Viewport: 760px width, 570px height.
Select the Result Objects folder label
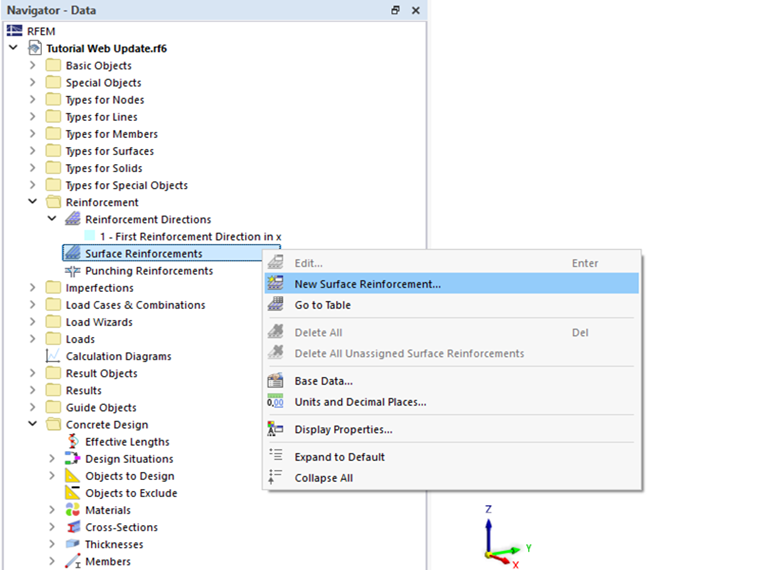(x=101, y=373)
